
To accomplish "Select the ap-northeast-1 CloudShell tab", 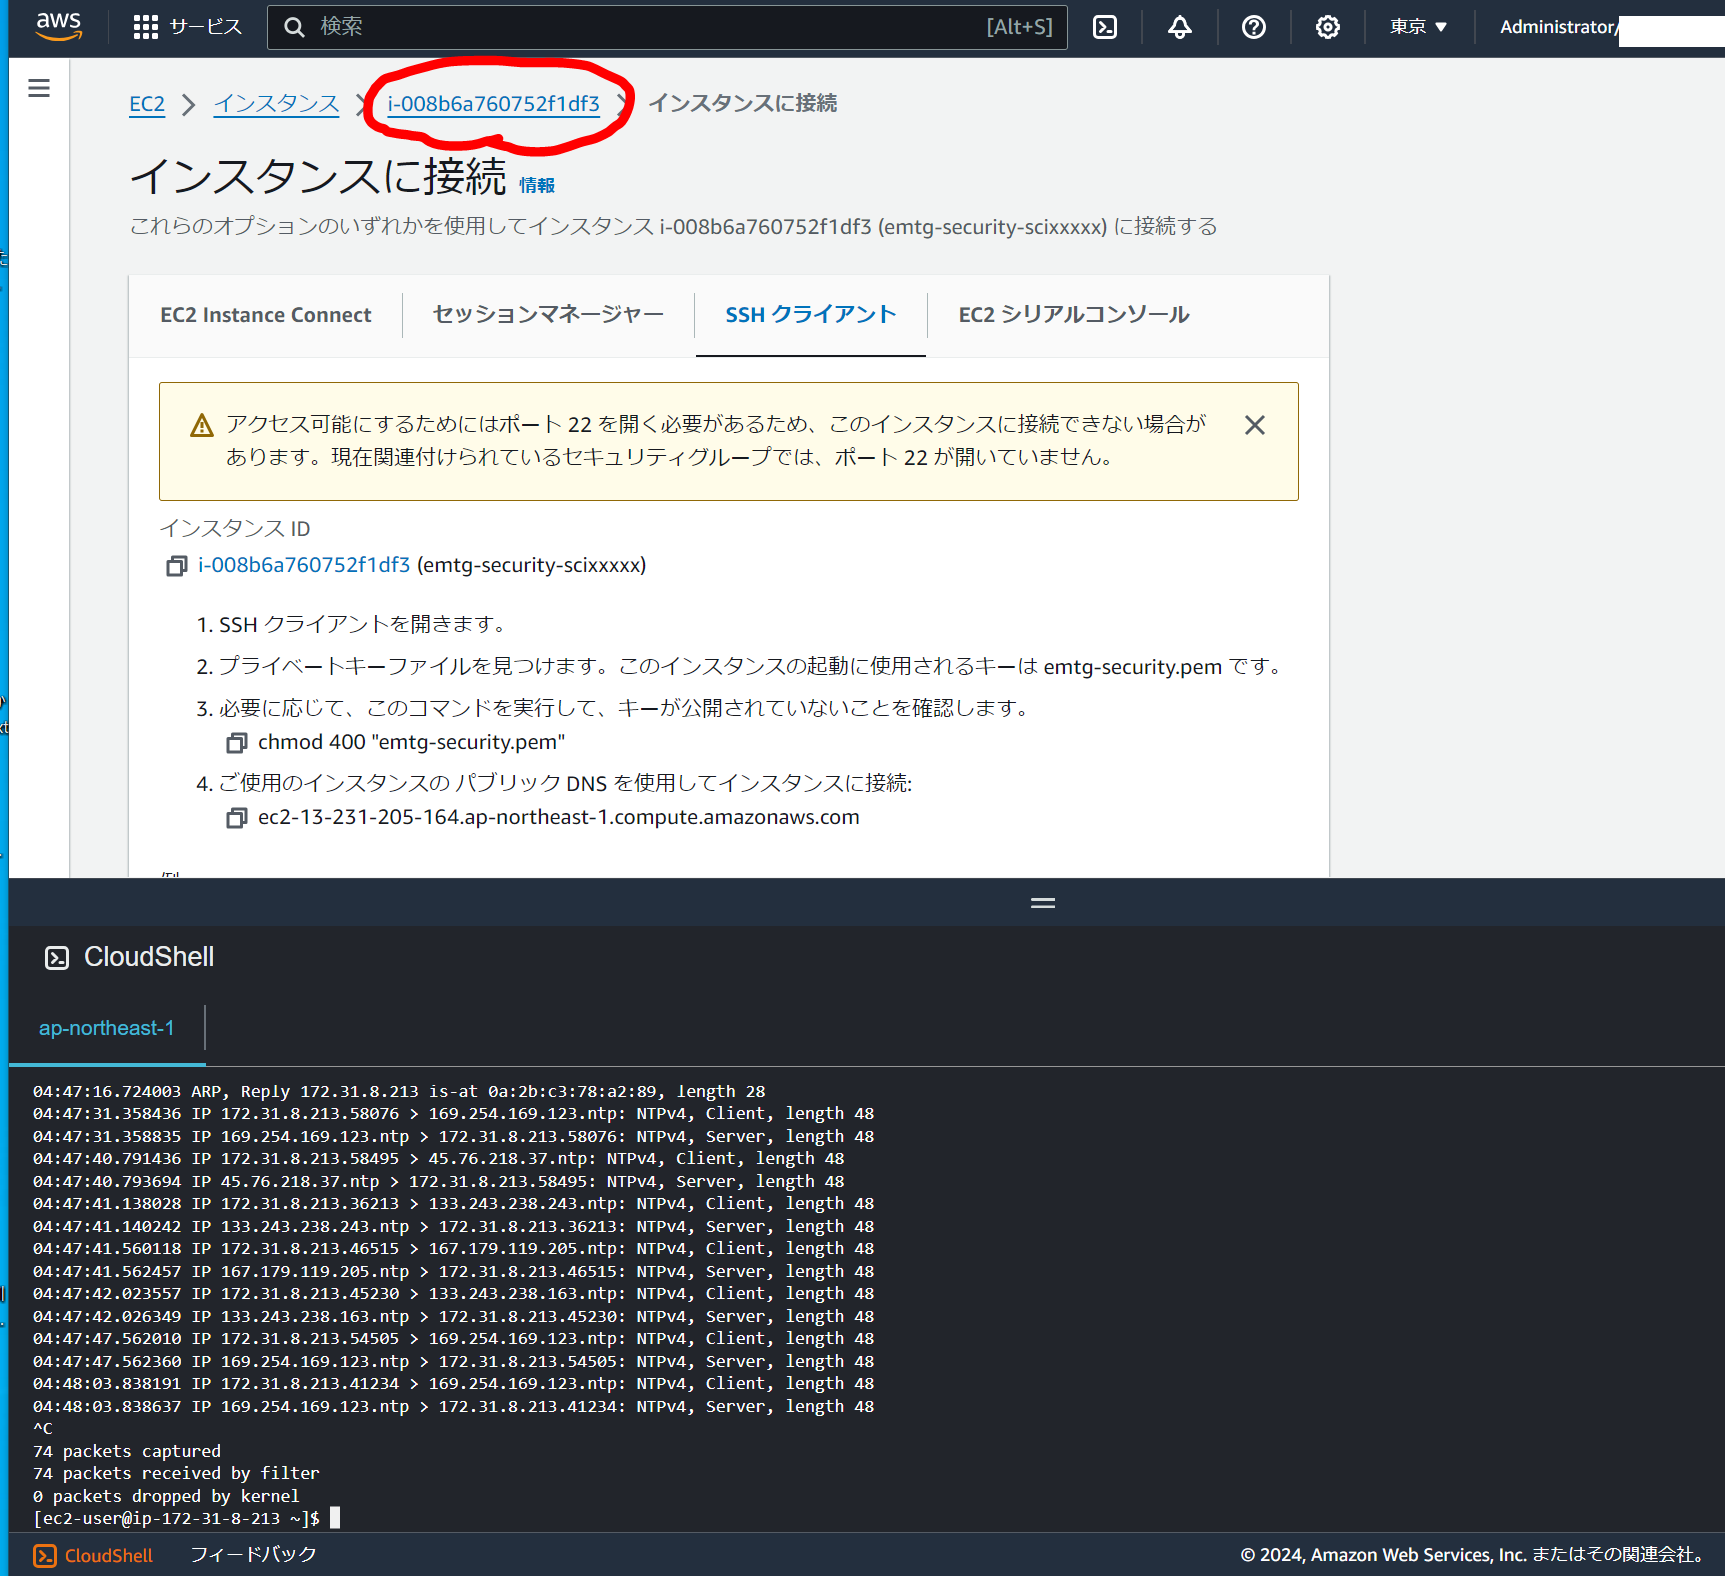I will coord(106,1028).
